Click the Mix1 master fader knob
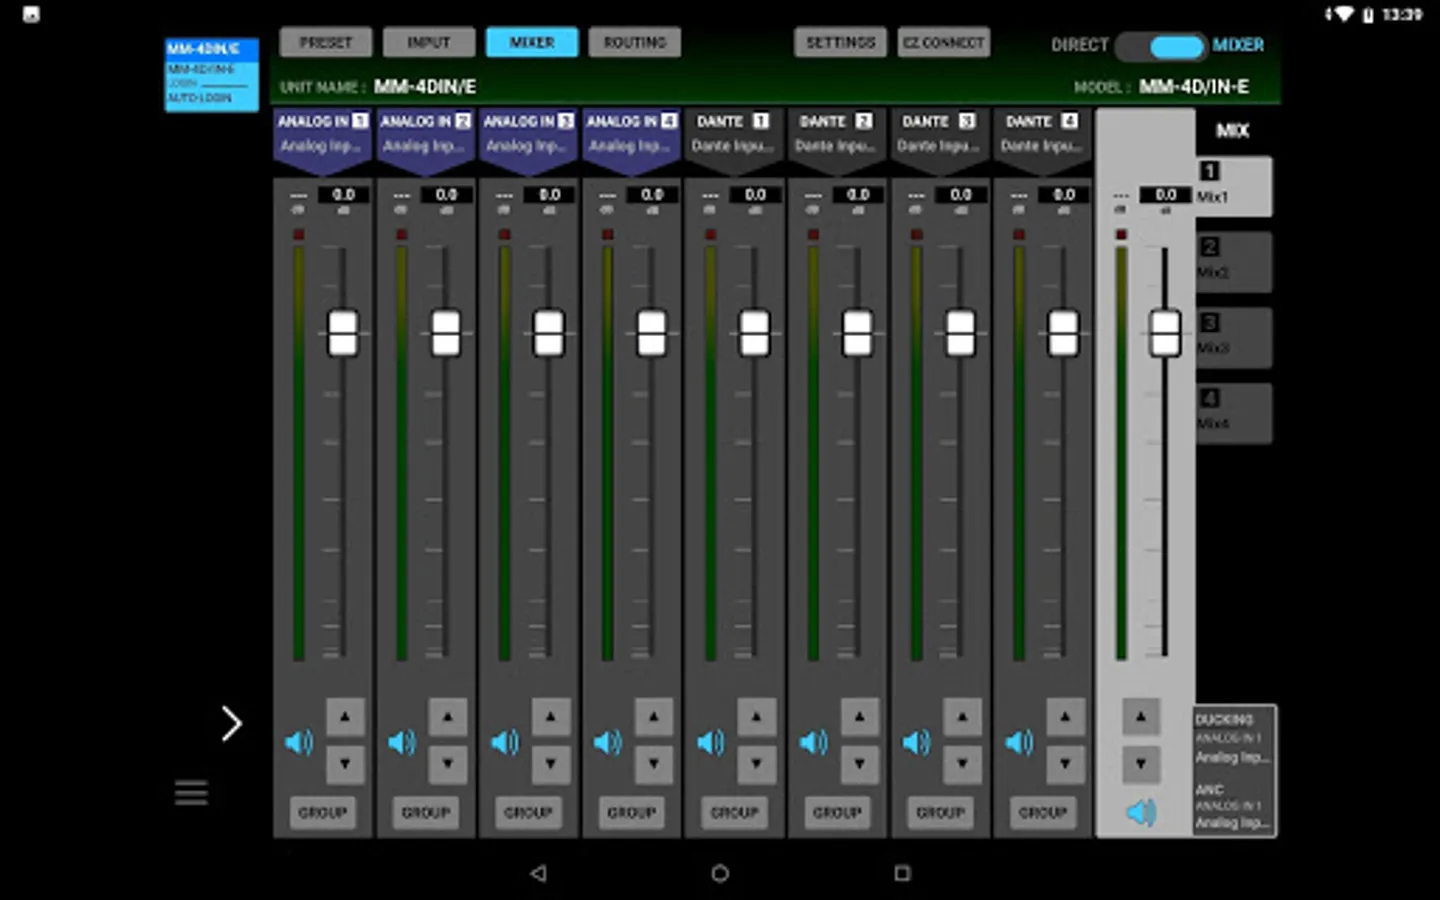The width and height of the screenshot is (1440, 900). click(x=1165, y=333)
